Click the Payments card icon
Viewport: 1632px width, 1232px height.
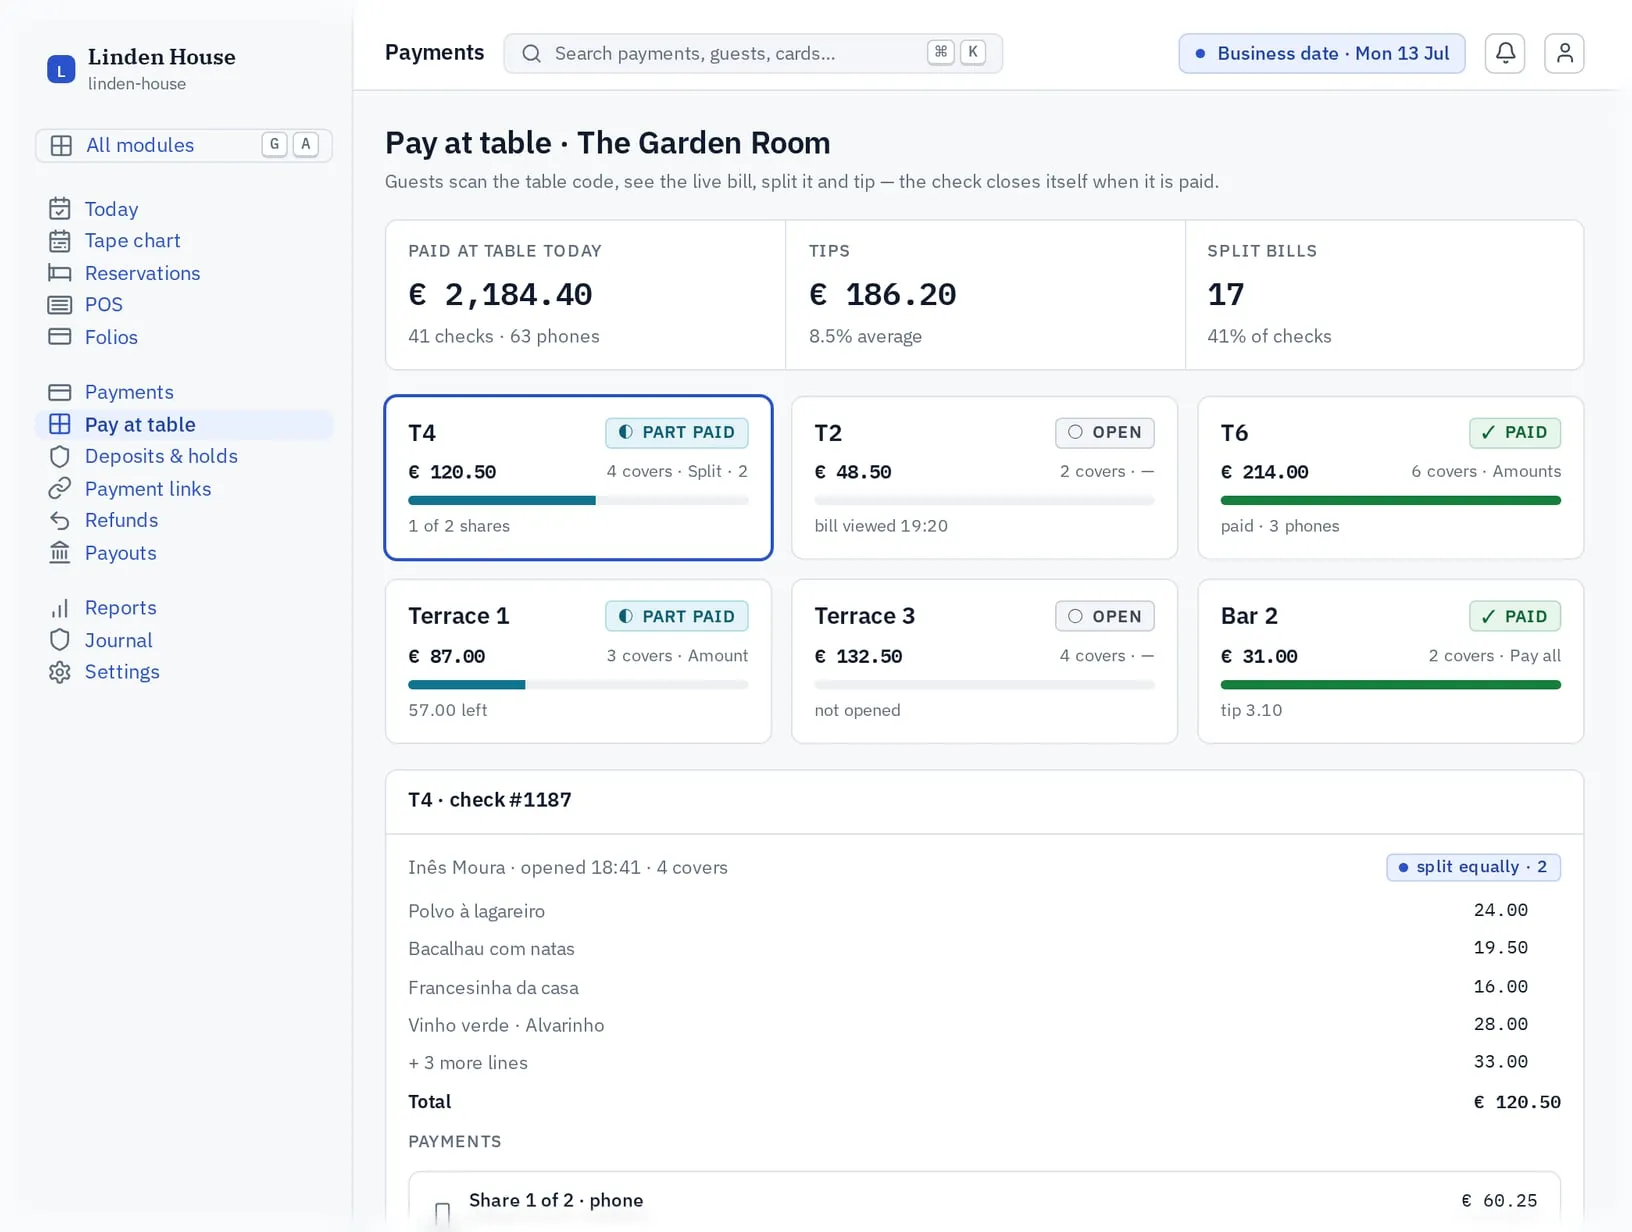pos(60,392)
